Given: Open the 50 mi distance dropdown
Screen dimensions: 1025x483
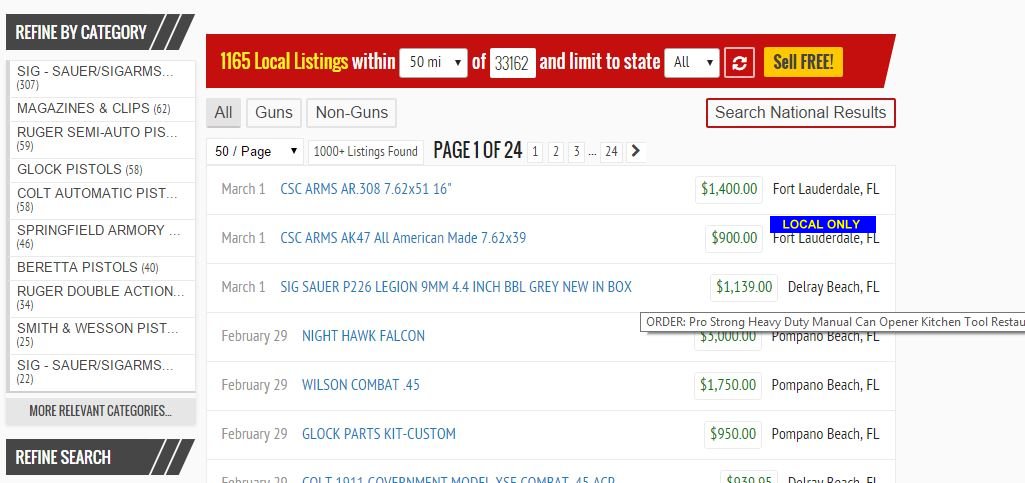Looking at the screenshot, I should pos(433,62).
